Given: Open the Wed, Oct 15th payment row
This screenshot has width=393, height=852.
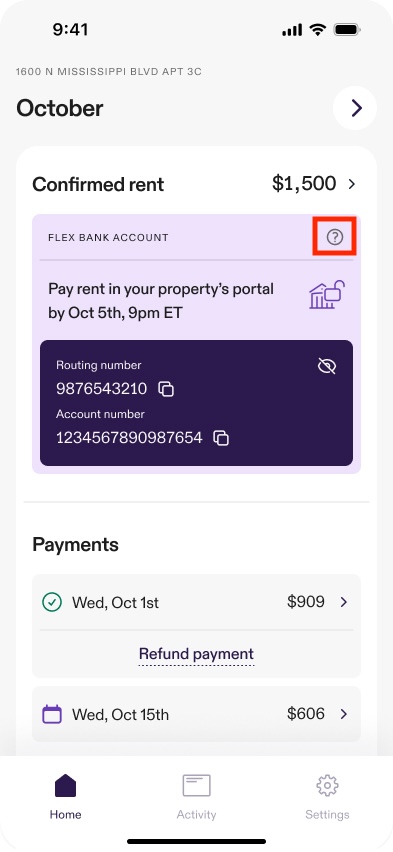Looking at the screenshot, I should coord(196,714).
